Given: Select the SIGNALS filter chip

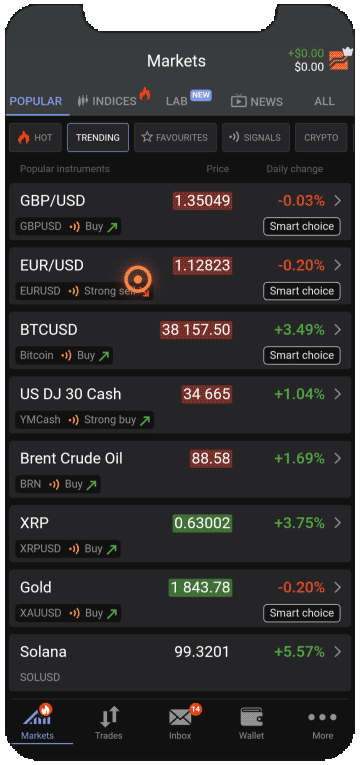Looking at the screenshot, I should (256, 138).
